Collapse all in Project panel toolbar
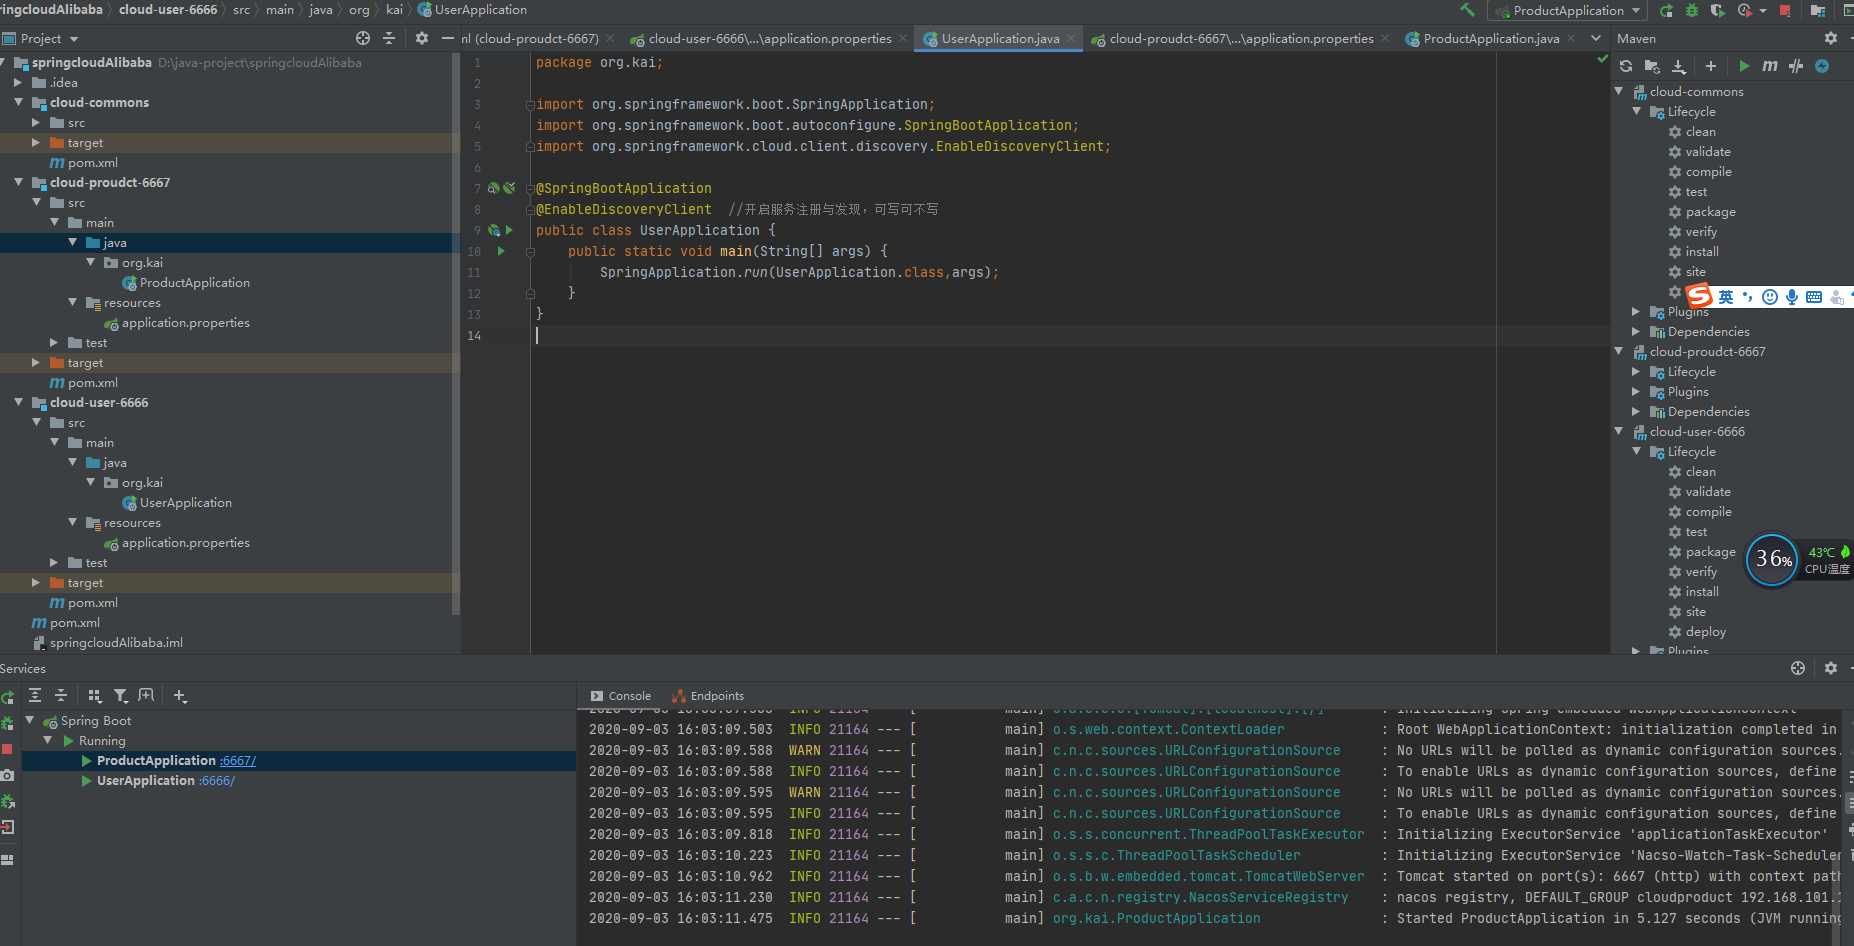The image size is (1854, 946). (x=389, y=38)
